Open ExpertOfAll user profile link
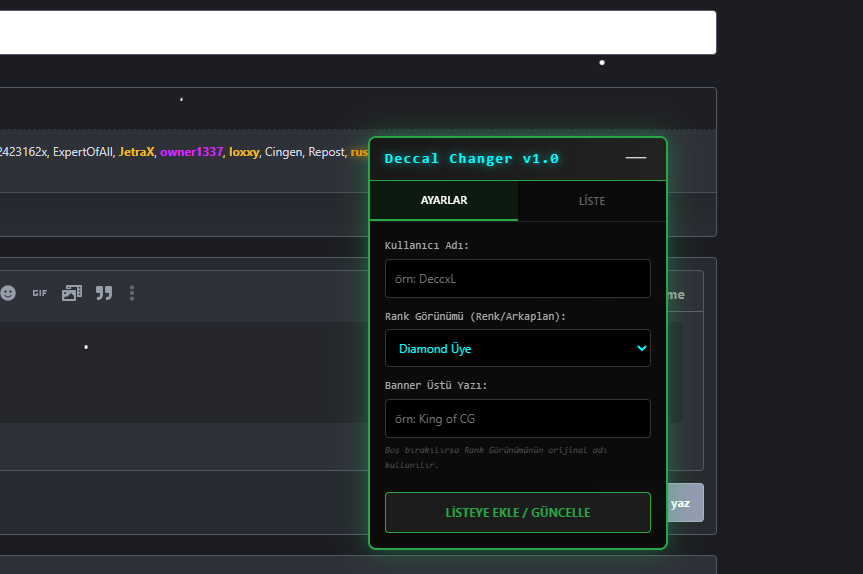Screen dimensions: 863x574 (83, 152)
